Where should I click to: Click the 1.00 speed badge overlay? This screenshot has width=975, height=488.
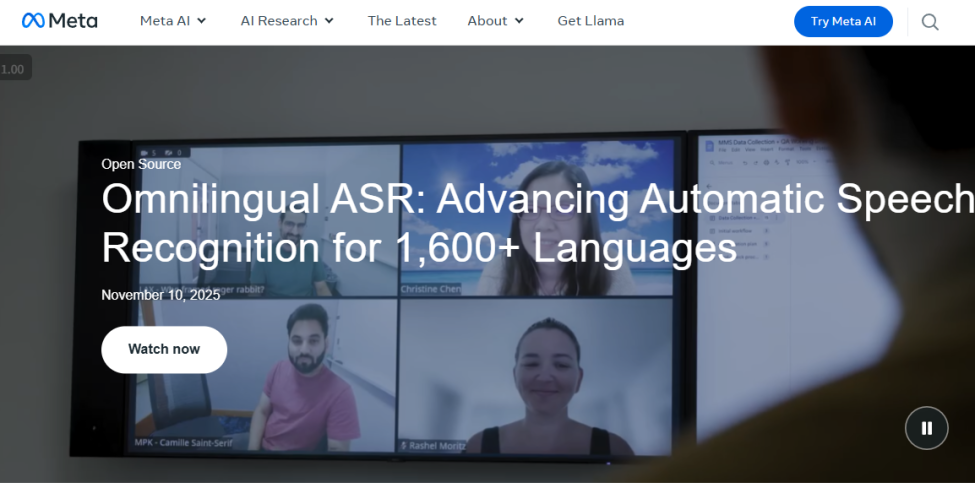coord(14,69)
